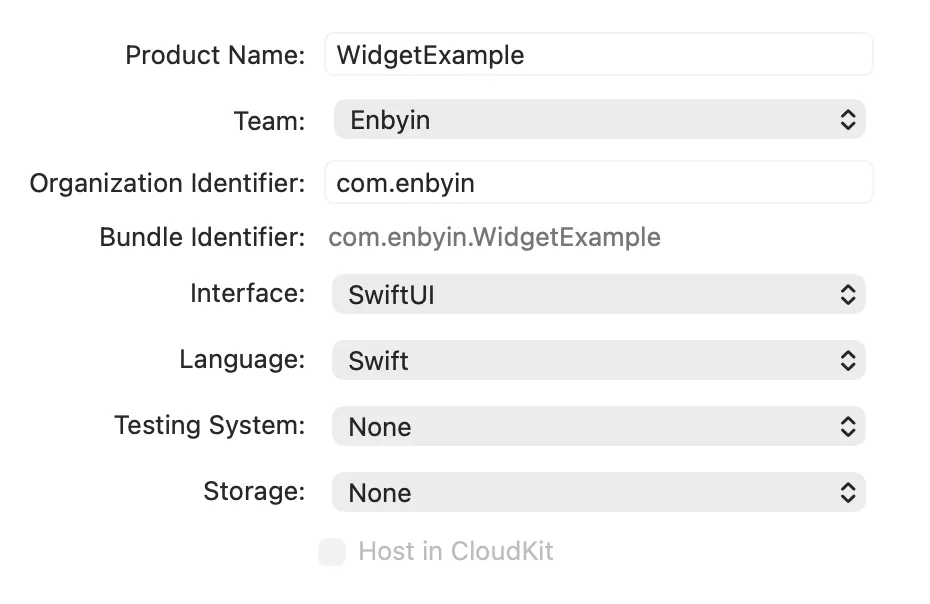This screenshot has height=604, width=930.
Task: Click the Team popup chevron icon
Action: click(x=849, y=119)
